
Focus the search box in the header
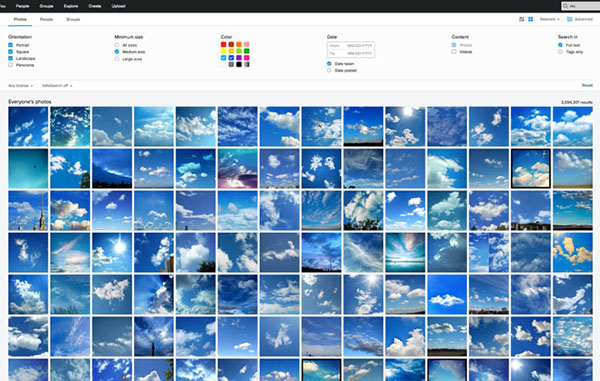[581, 6]
